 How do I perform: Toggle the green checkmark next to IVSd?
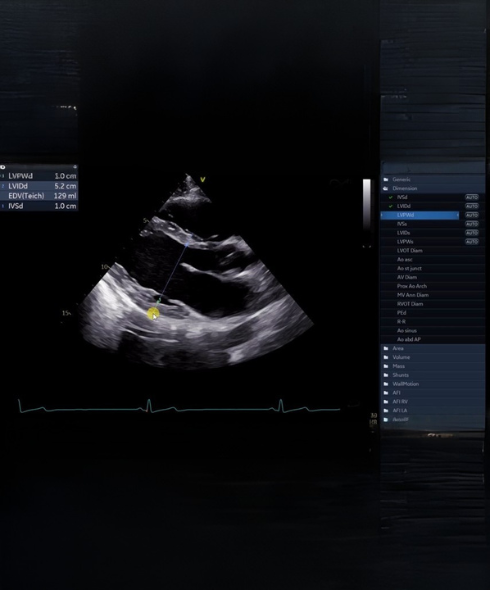391,197
